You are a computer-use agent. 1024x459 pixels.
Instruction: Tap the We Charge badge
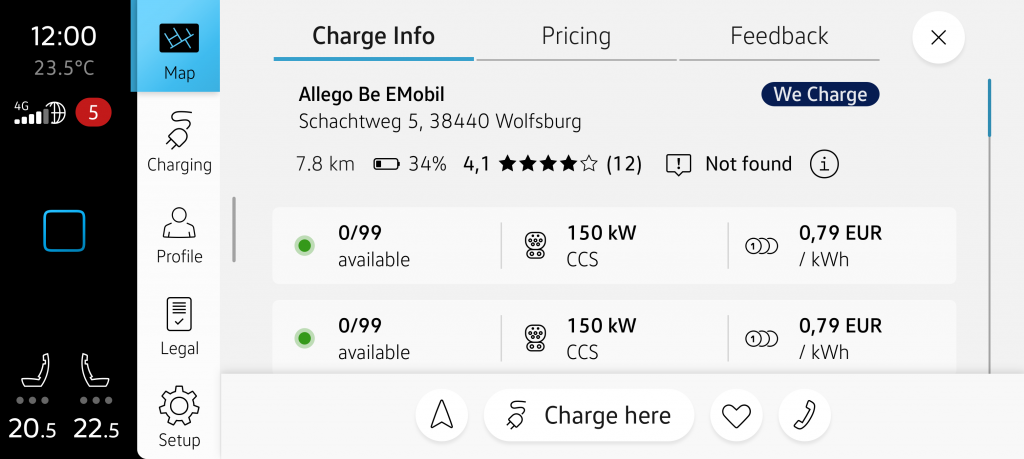[820, 95]
